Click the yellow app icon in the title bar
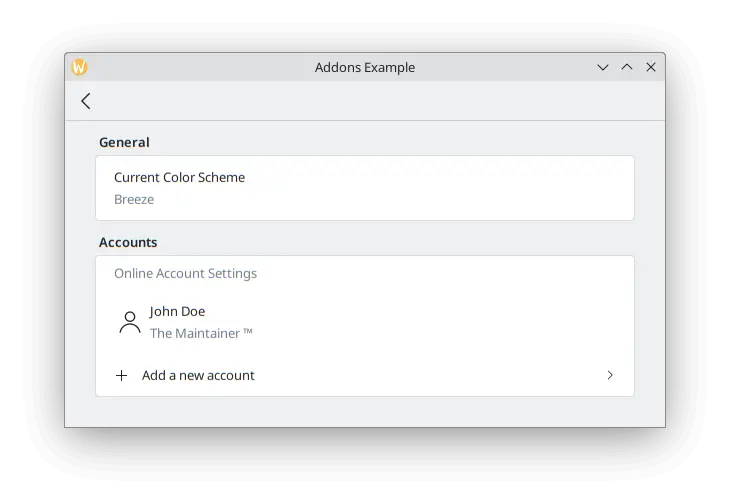730x504 pixels. (x=80, y=67)
